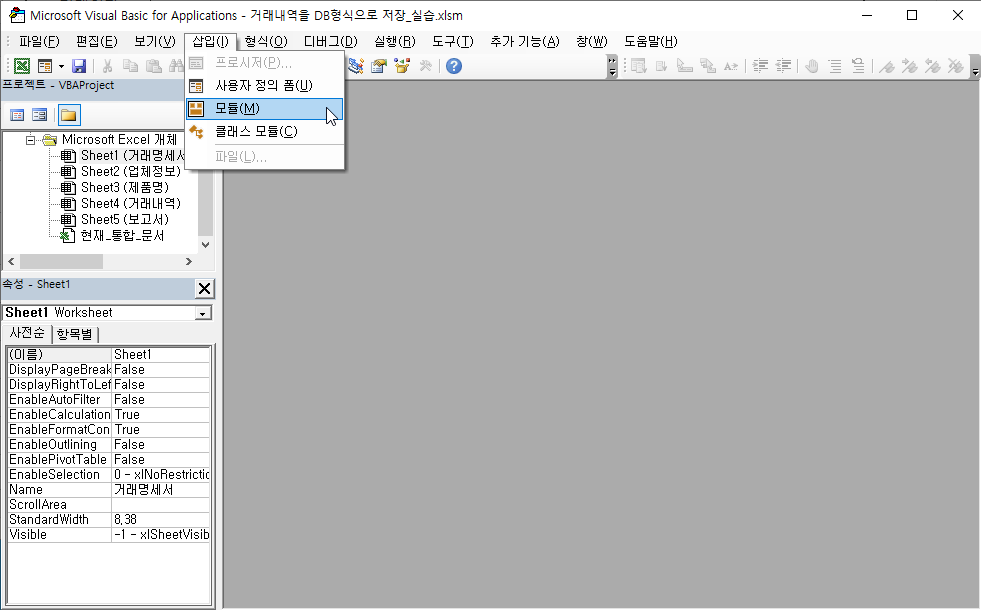
Task: Click the ScrollArea property row
Action: tap(109, 505)
